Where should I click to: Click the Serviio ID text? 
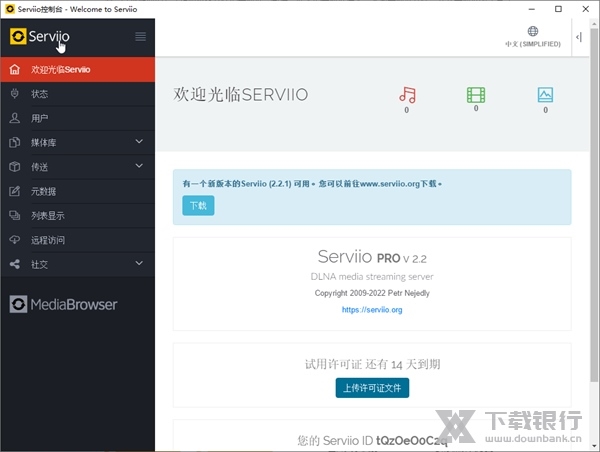(x=372, y=441)
